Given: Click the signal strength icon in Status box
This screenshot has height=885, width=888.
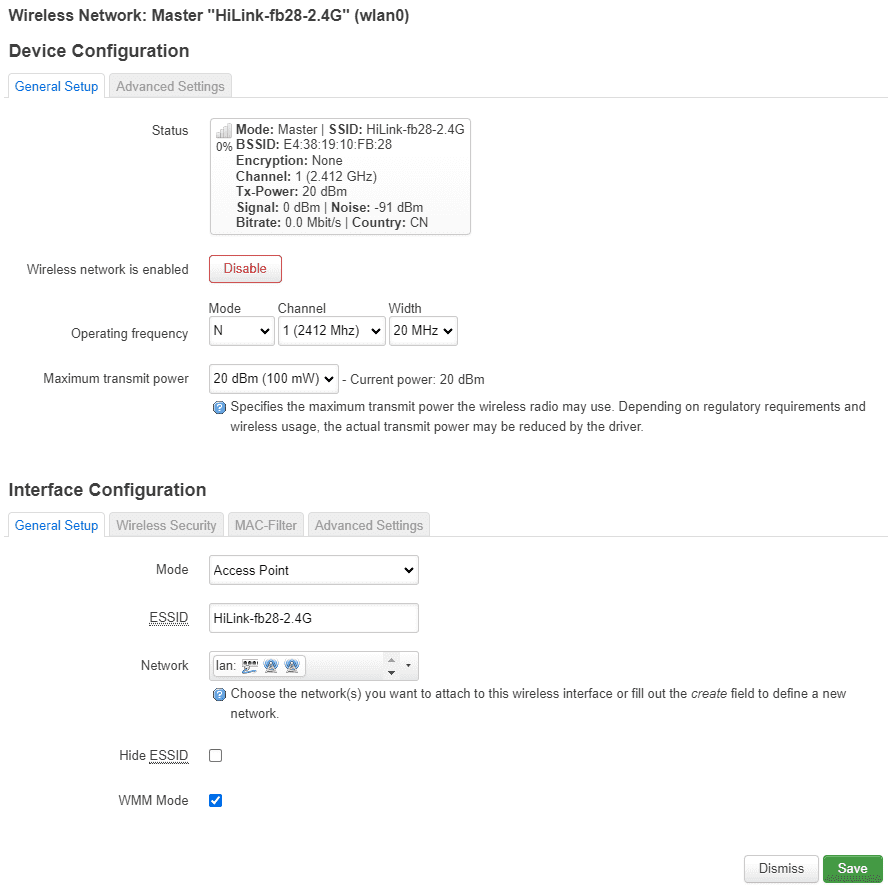Looking at the screenshot, I should (x=224, y=131).
